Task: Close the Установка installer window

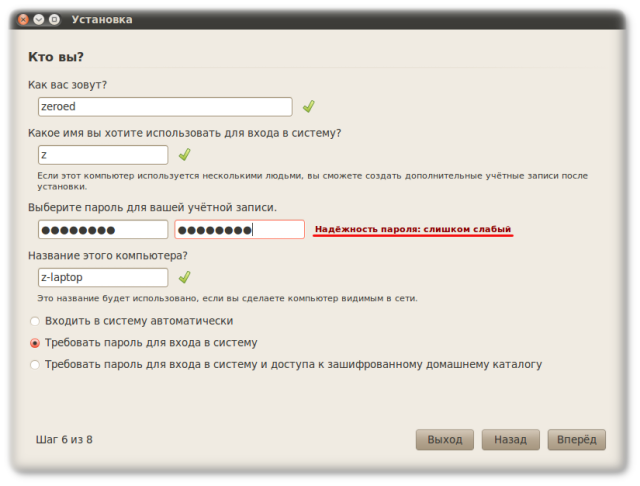Action: tap(23, 19)
